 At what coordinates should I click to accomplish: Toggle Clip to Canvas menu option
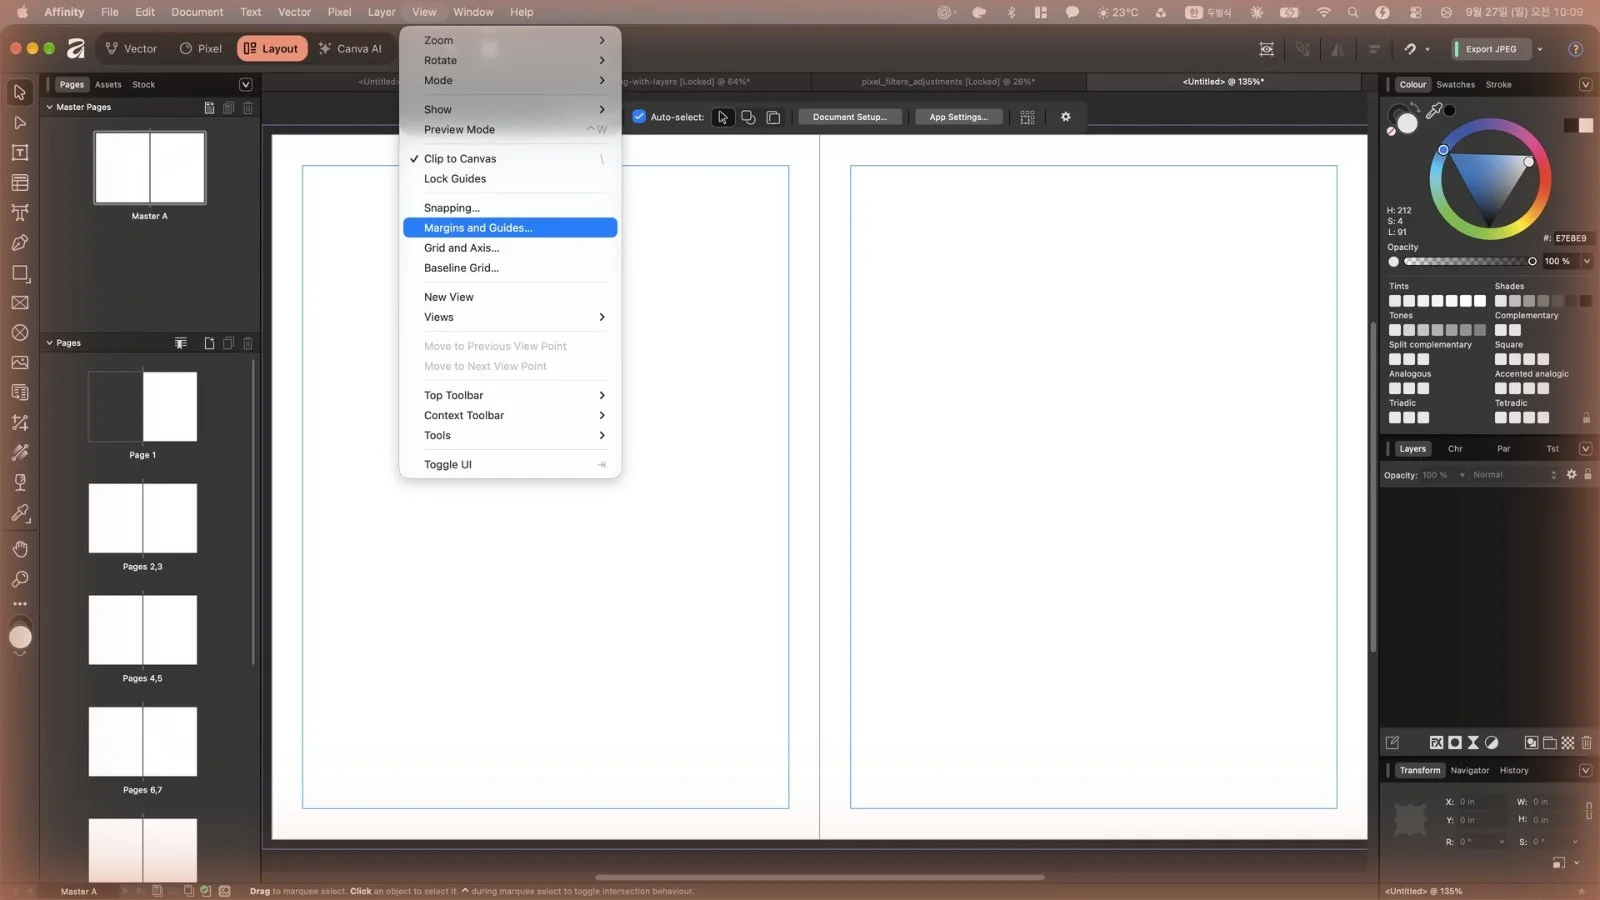(510, 159)
